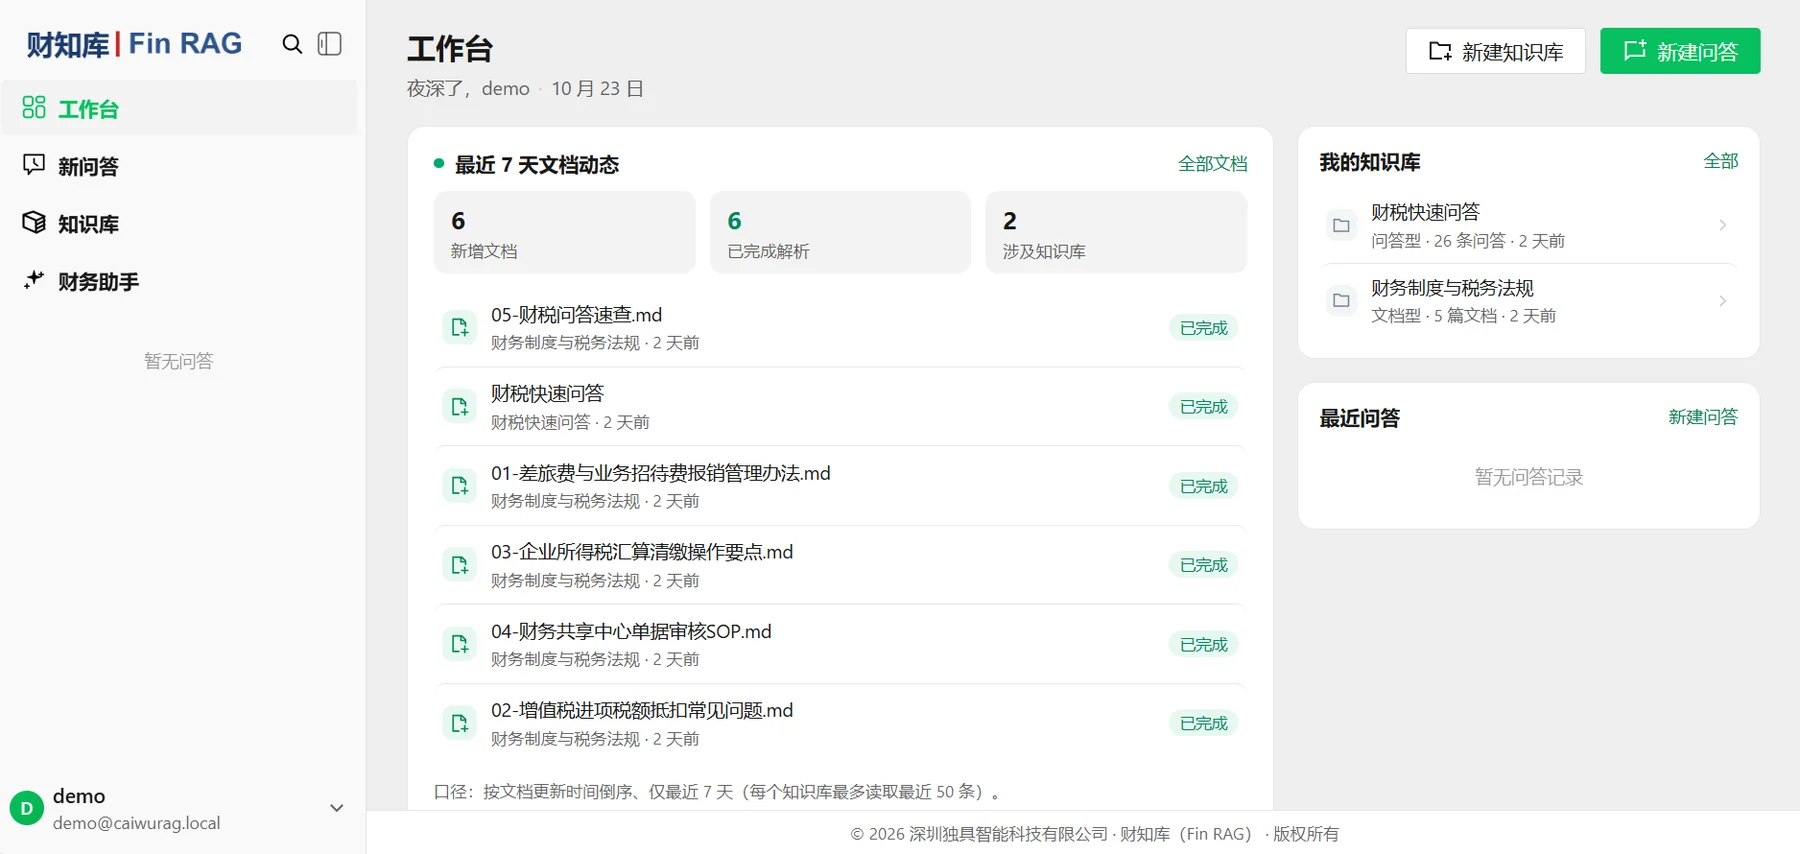Image resolution: width=1800 pixels, height=854 pixels.
Task: Go to 工作台 in the sidebar
Action: (179, 108)
